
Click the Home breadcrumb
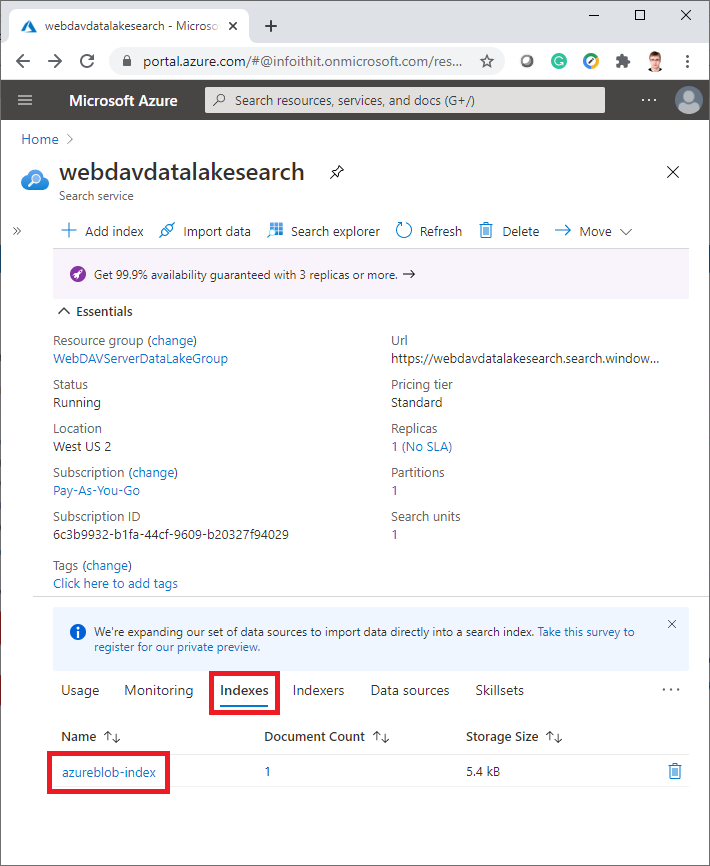pos(40,139)
